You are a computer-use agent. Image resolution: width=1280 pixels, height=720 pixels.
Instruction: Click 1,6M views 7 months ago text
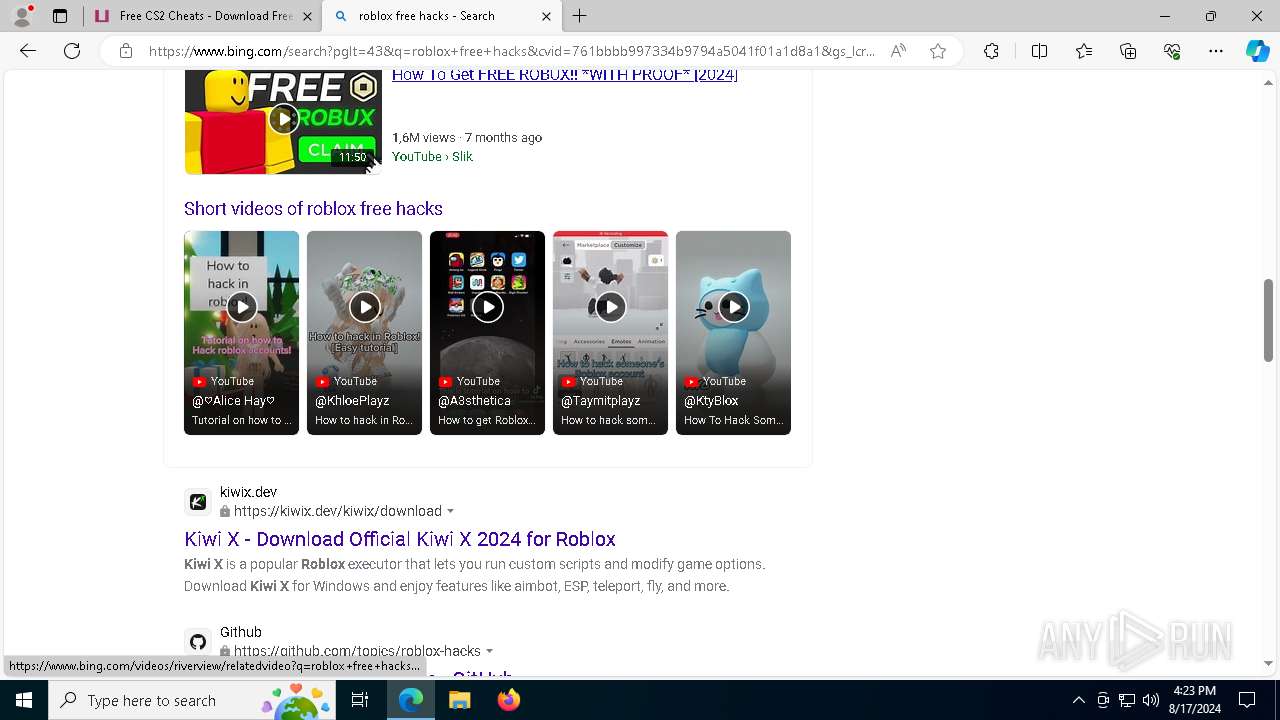(x=467, y=138)
